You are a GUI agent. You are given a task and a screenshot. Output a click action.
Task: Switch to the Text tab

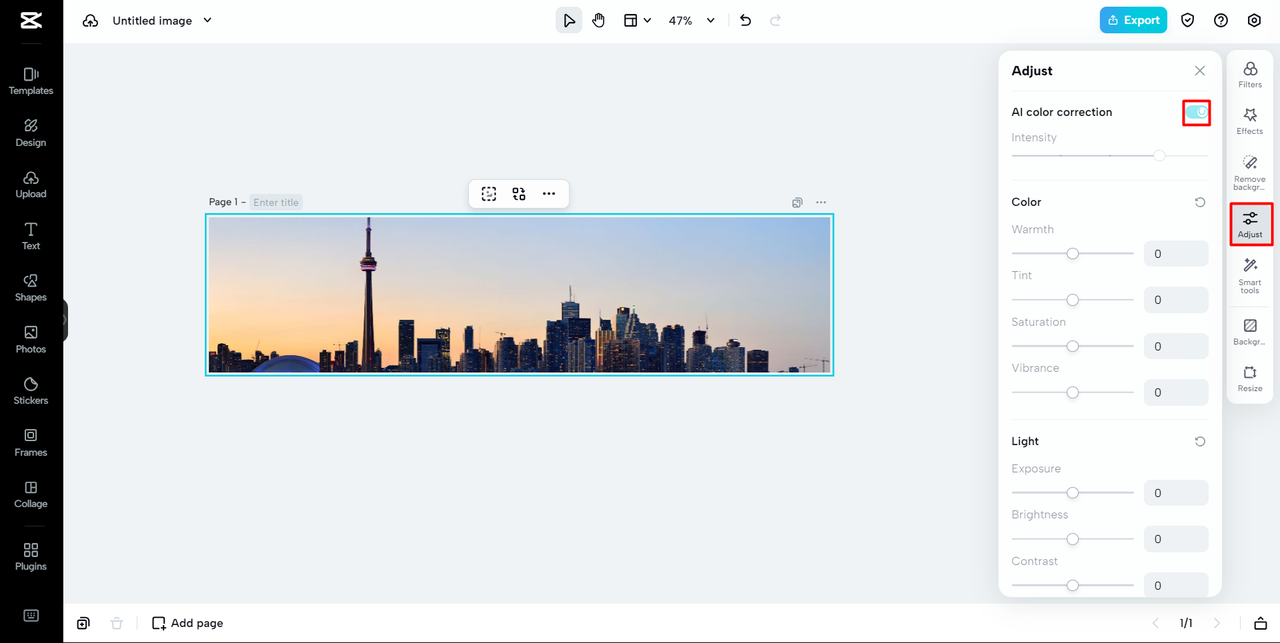[x=31, y=235]
